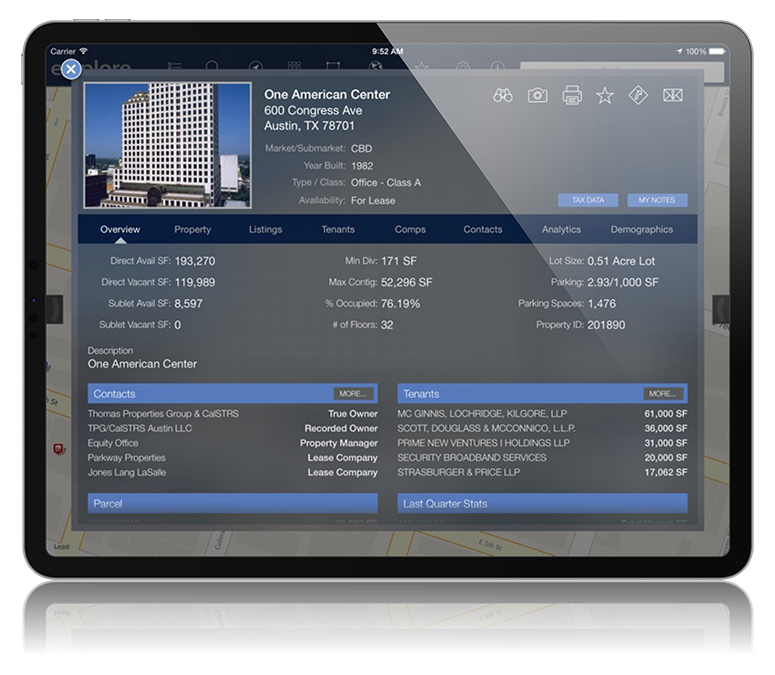Open My Notes
The image size is (775, 675).
(x=657, y=200)
